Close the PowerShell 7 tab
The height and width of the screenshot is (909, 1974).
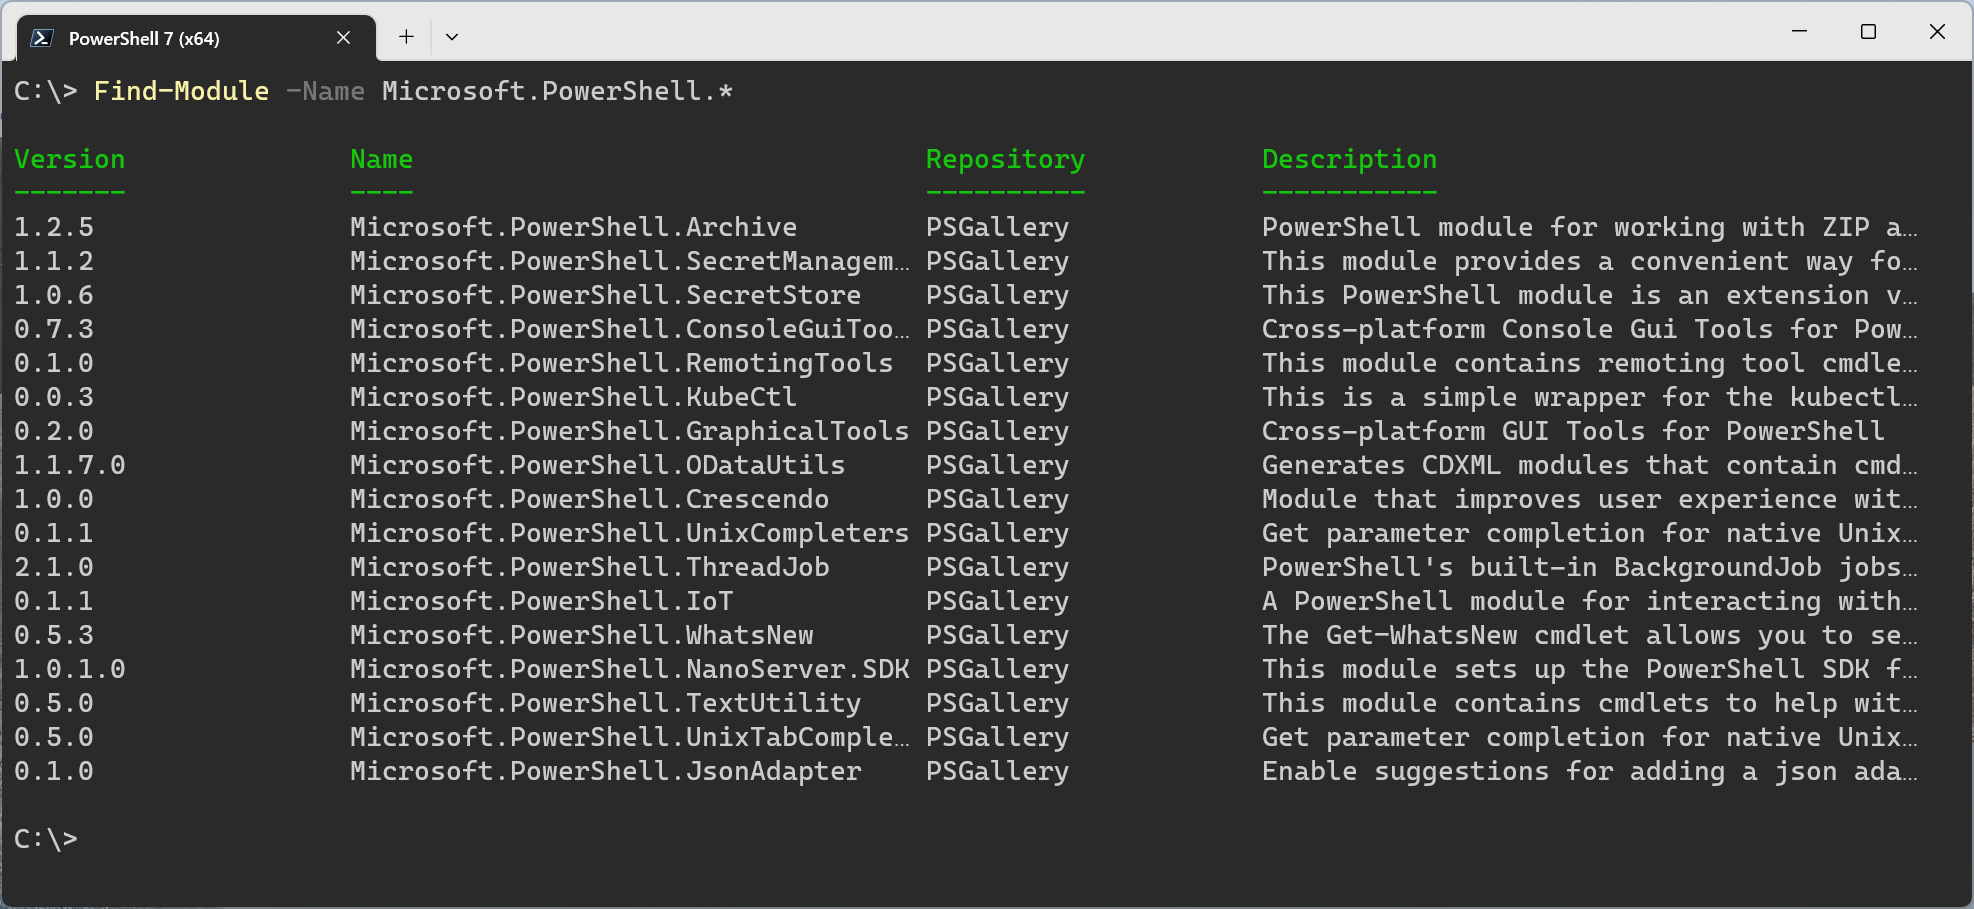[x=343, y=37]
